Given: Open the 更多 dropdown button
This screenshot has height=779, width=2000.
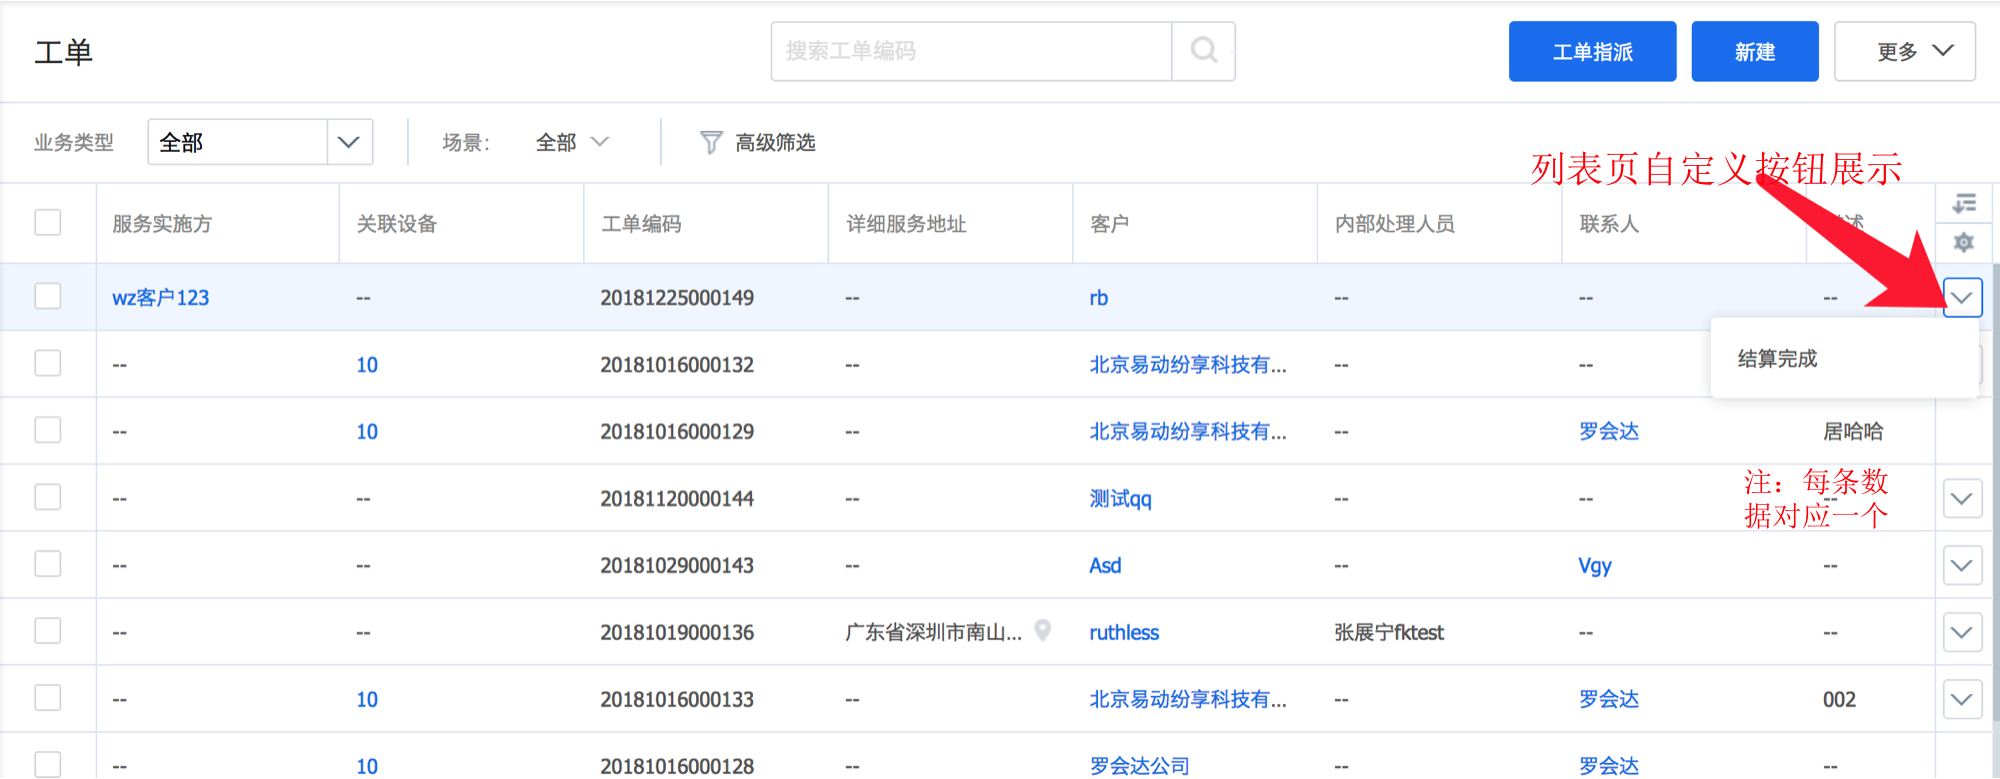Looking at the screenshot, I should click(x=1905, y=51).
